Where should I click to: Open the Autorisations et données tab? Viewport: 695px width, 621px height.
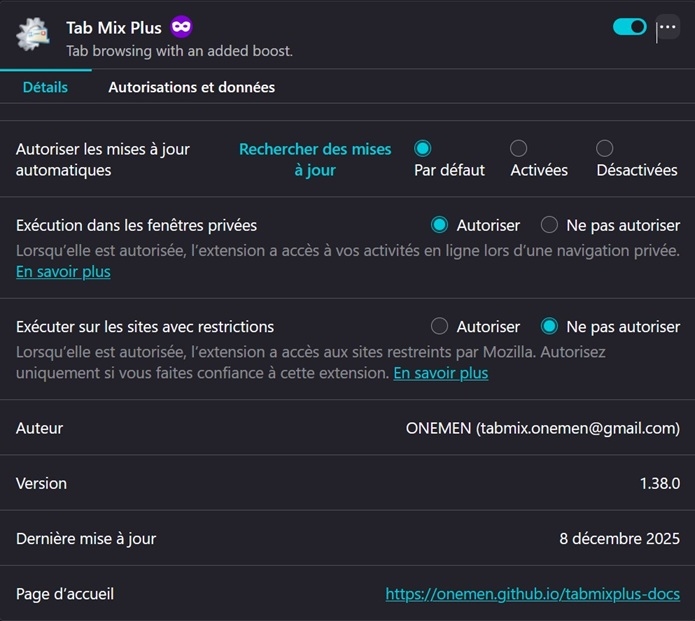click(191, 87)
